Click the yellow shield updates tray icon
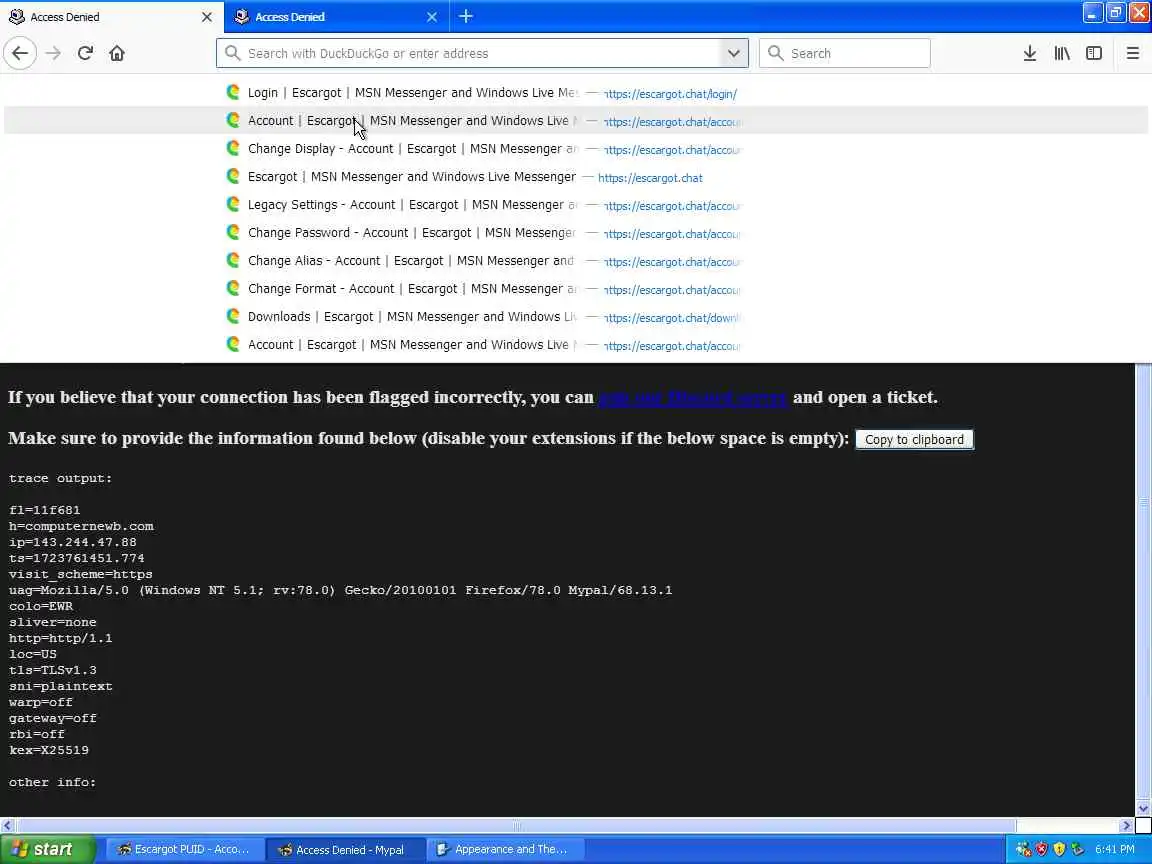Image resolution: width=1152 pixels, height=864 pixels. coord(1059,849)
